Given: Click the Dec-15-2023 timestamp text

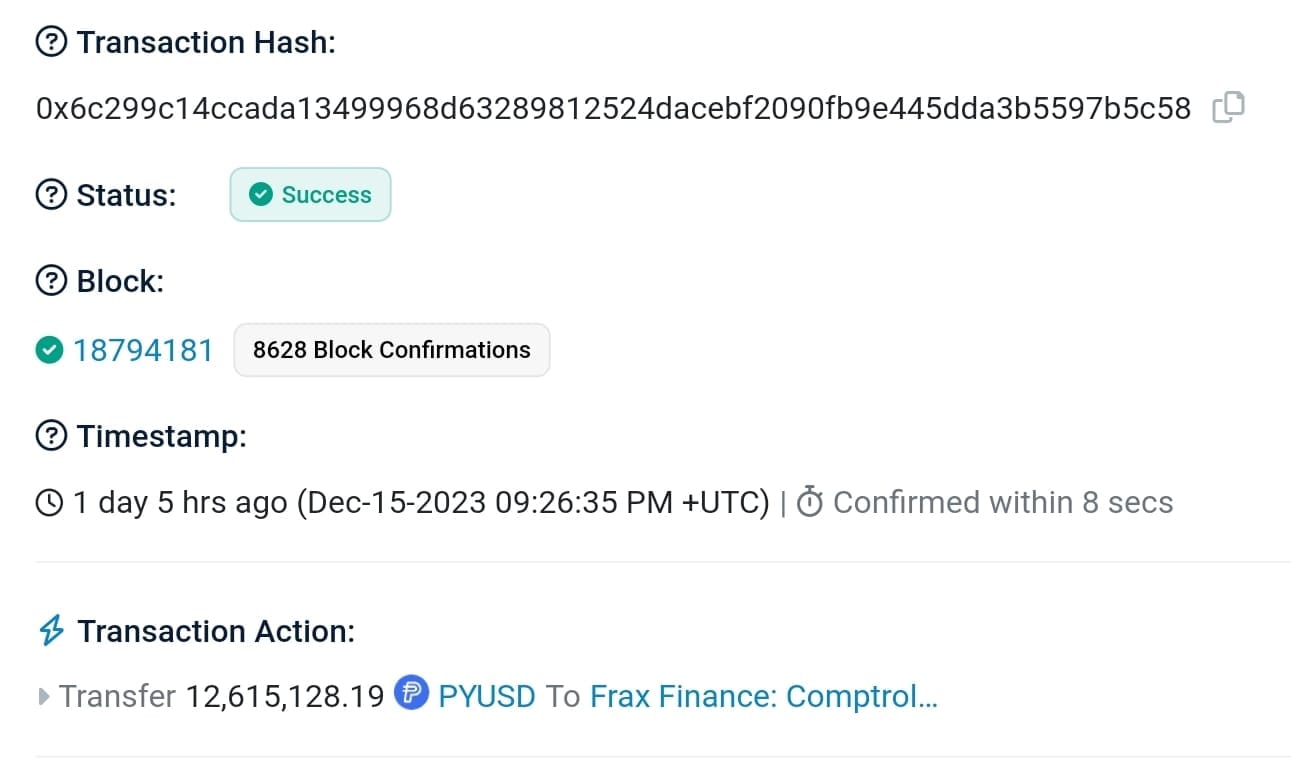Looking at the screenshot, I should click(x=533, y=502).
